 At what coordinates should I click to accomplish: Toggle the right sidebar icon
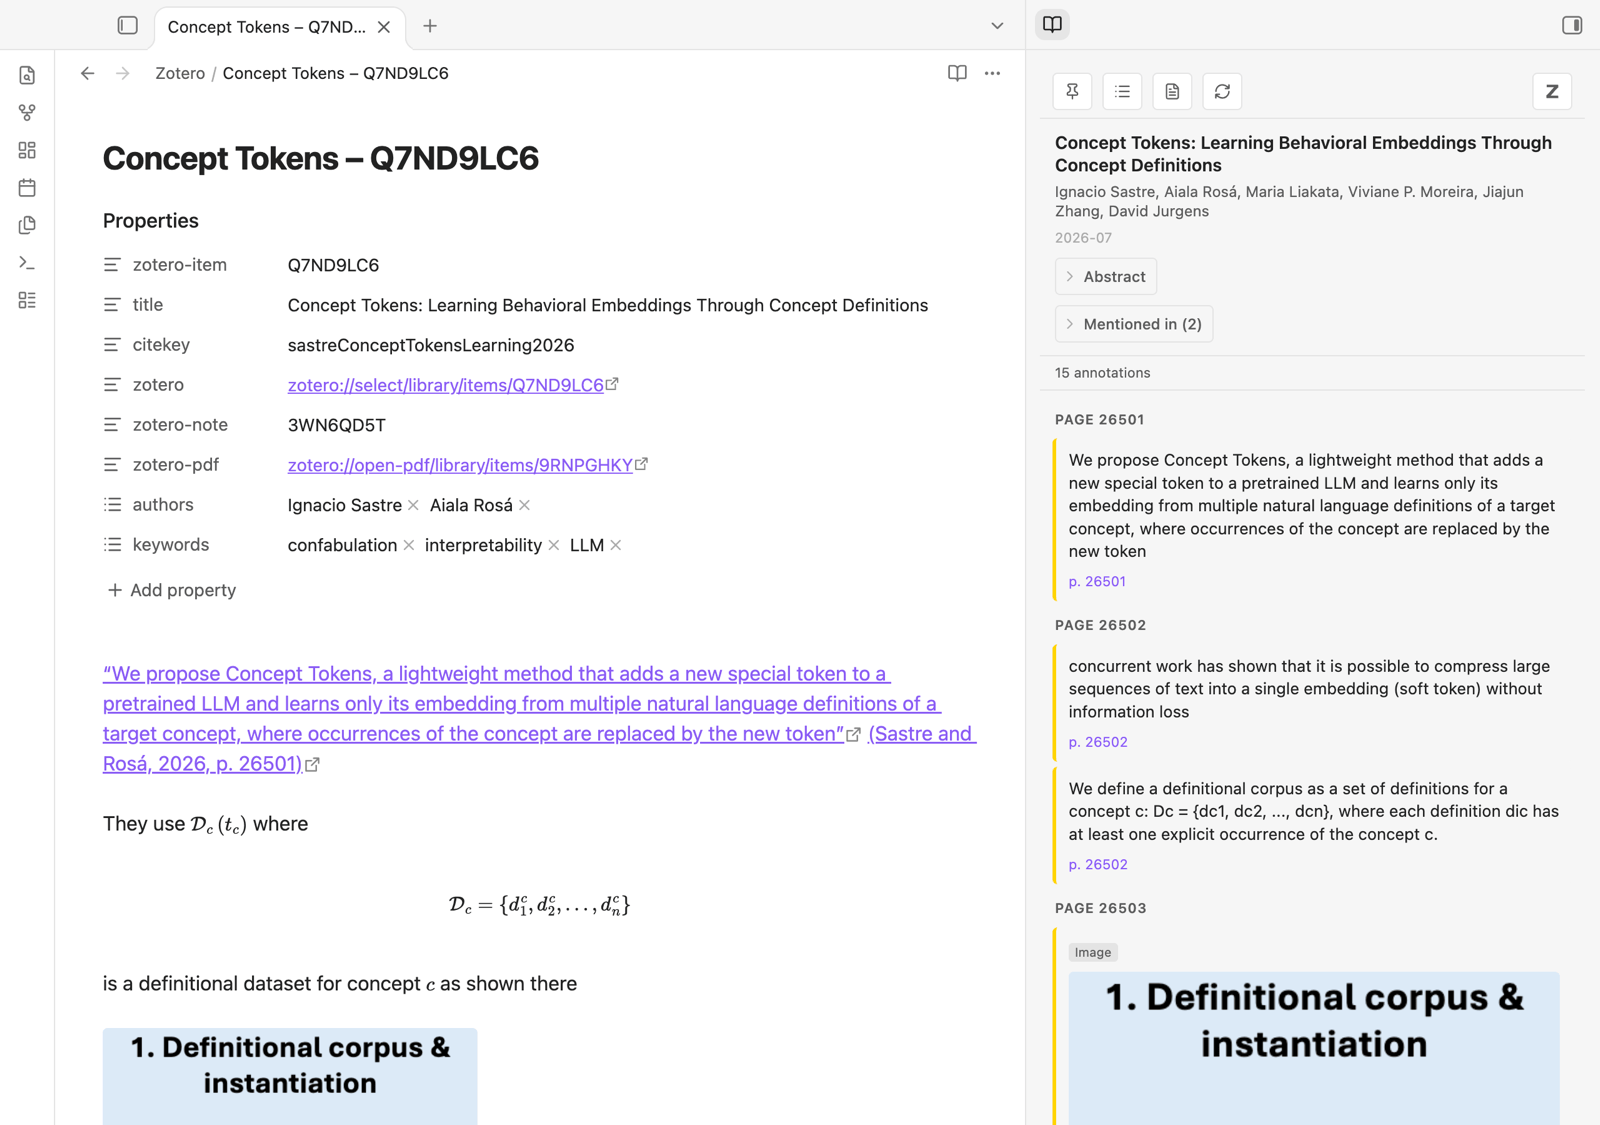1572,25
